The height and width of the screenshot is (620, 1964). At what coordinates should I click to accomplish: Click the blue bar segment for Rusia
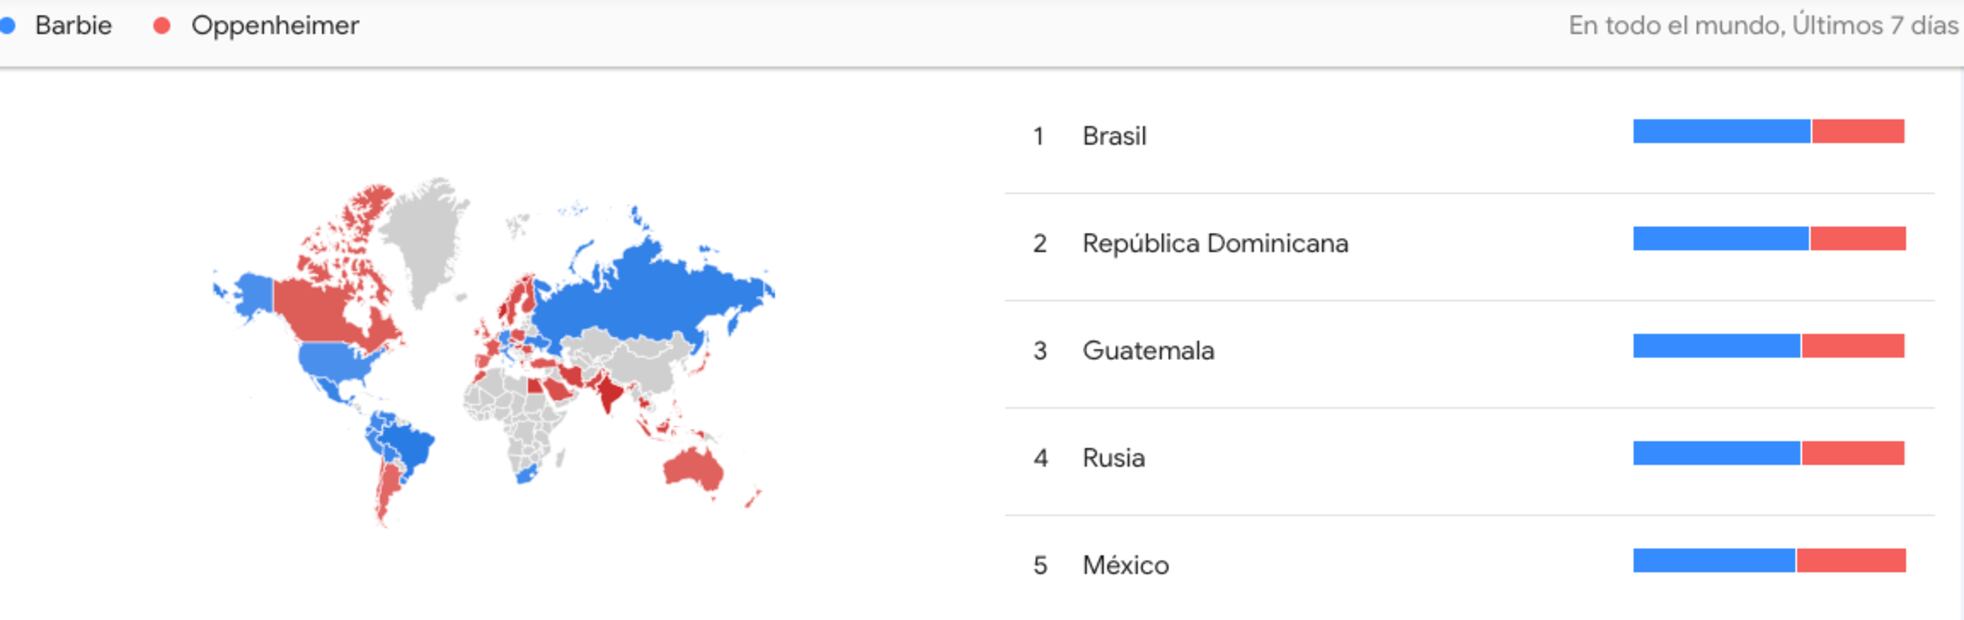pos(1716,453)
